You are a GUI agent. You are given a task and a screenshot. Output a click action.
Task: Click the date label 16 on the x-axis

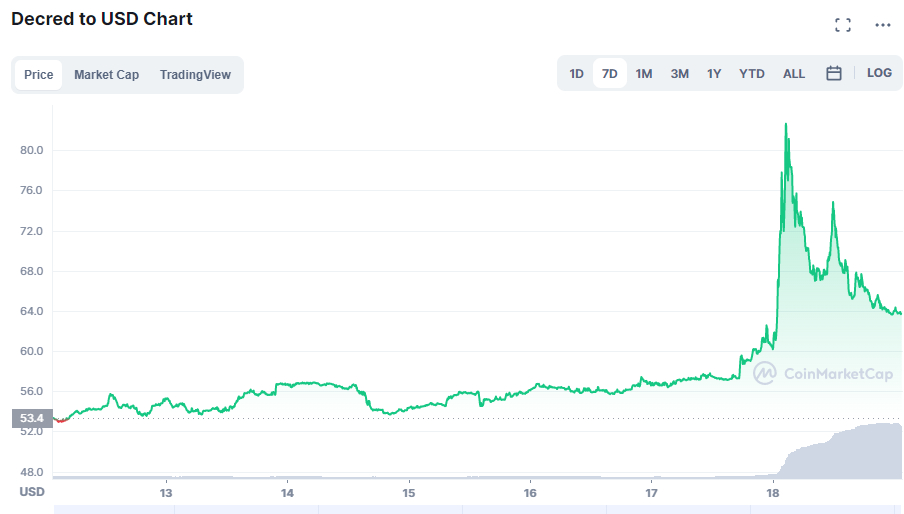530,493
